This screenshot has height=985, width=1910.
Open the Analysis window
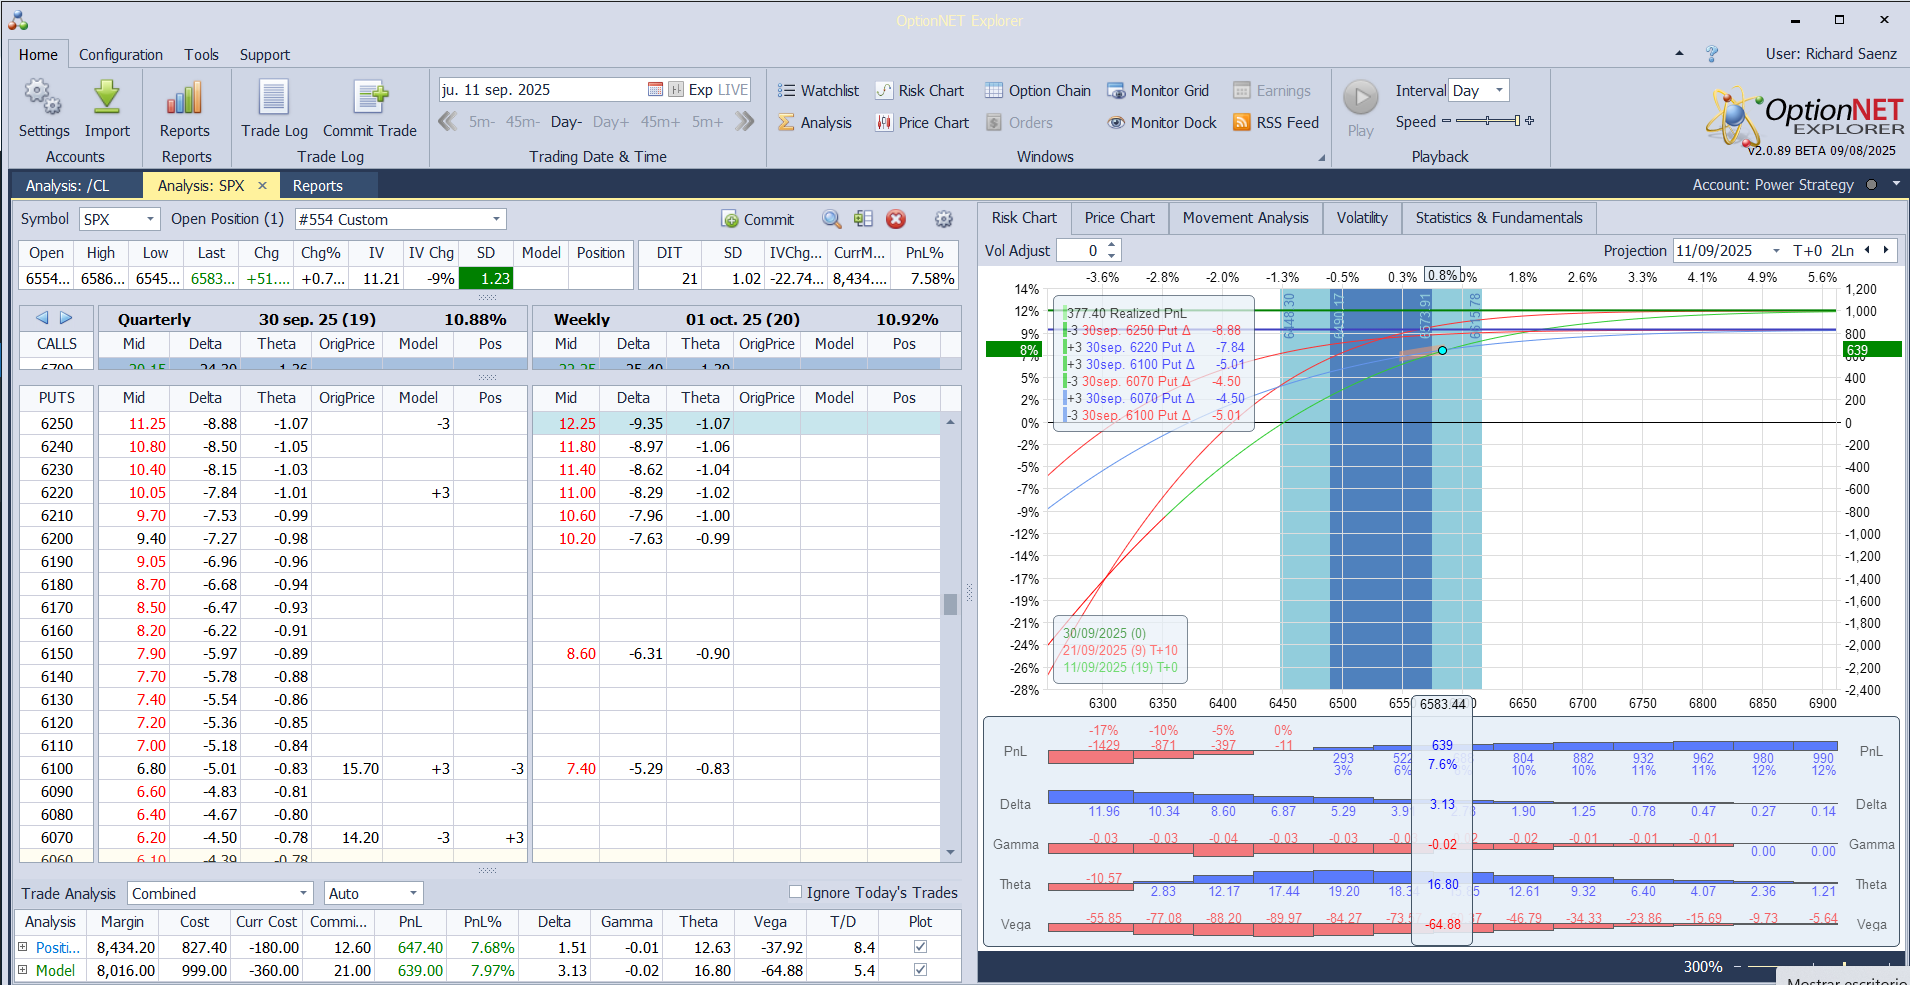(x=815, y=123)
